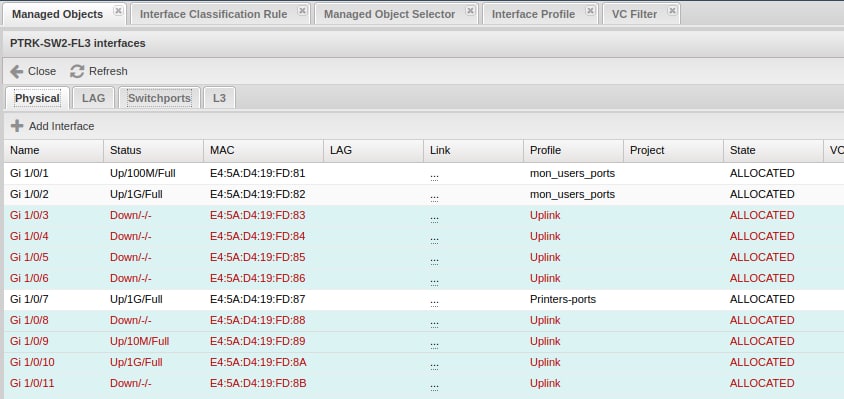Click Down/-/- status of Gi 1/0/5
844x399 pixels.
point(131,257)
